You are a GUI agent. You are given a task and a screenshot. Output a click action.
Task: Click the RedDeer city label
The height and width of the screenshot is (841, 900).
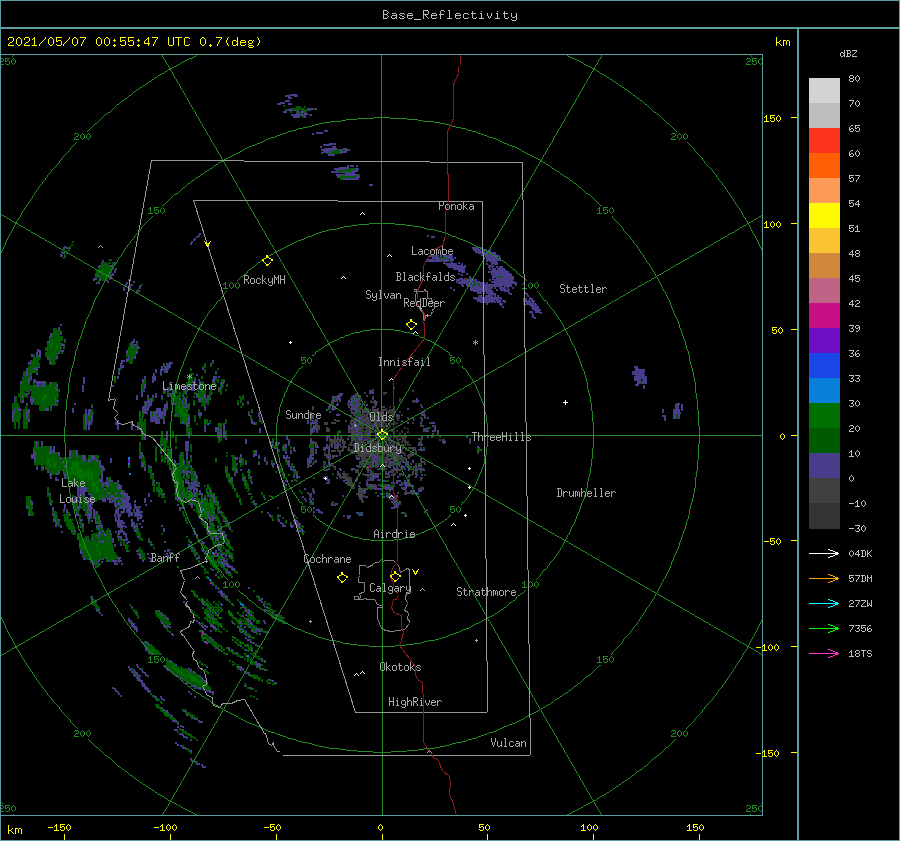(x=424, y=303)
